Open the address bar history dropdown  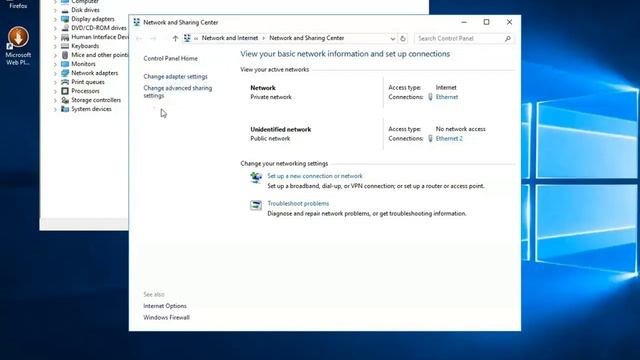pyautogui.click(x=392, y=38)
